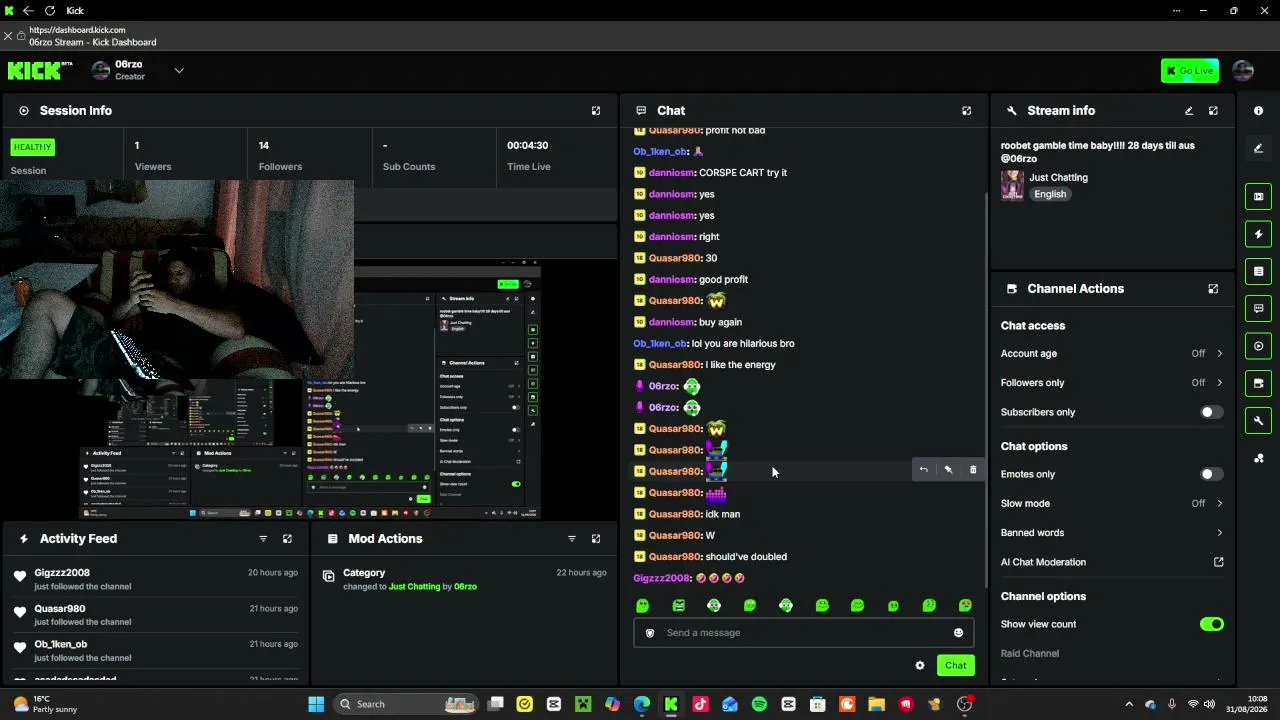This screenshot has width=1280, height=720.
Task: Open the profile avatar menu top right
Action: [x=1243, y=70]
